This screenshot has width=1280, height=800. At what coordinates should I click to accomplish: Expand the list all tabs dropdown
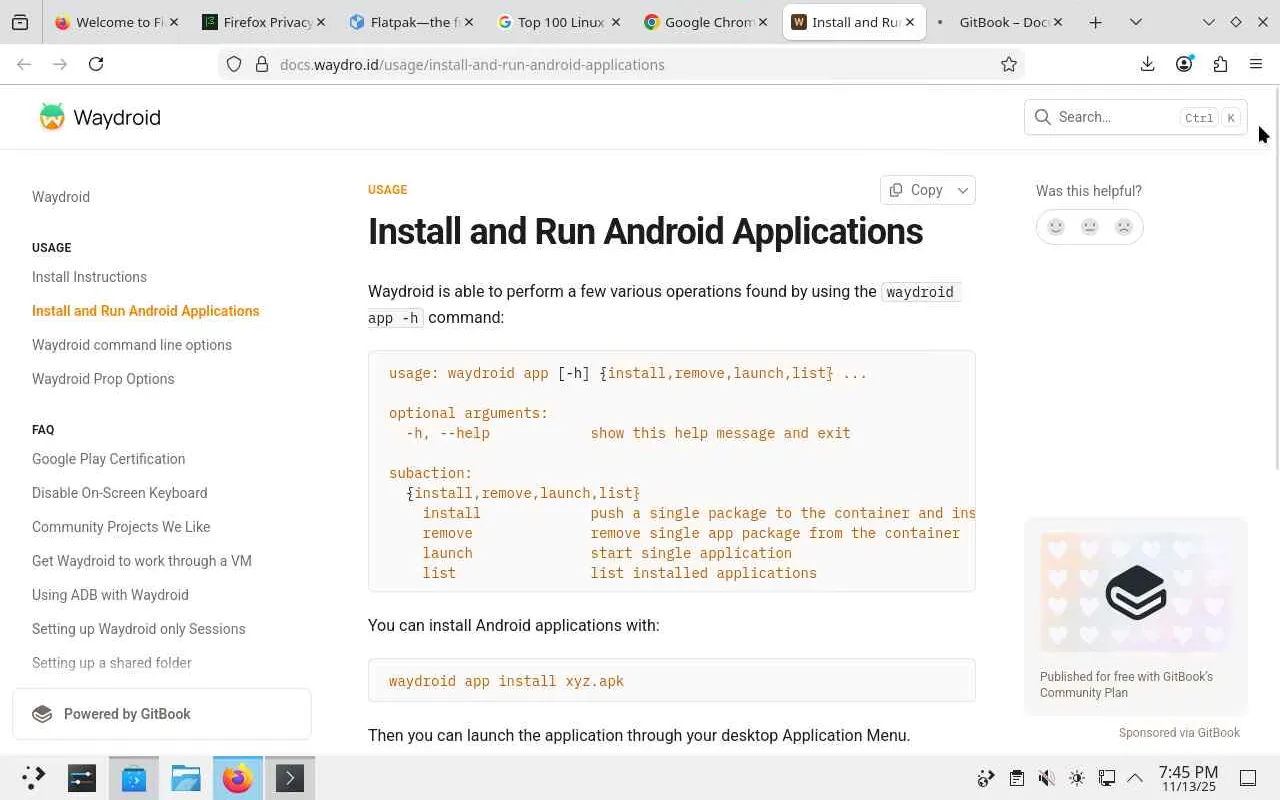pos(1135,22)
